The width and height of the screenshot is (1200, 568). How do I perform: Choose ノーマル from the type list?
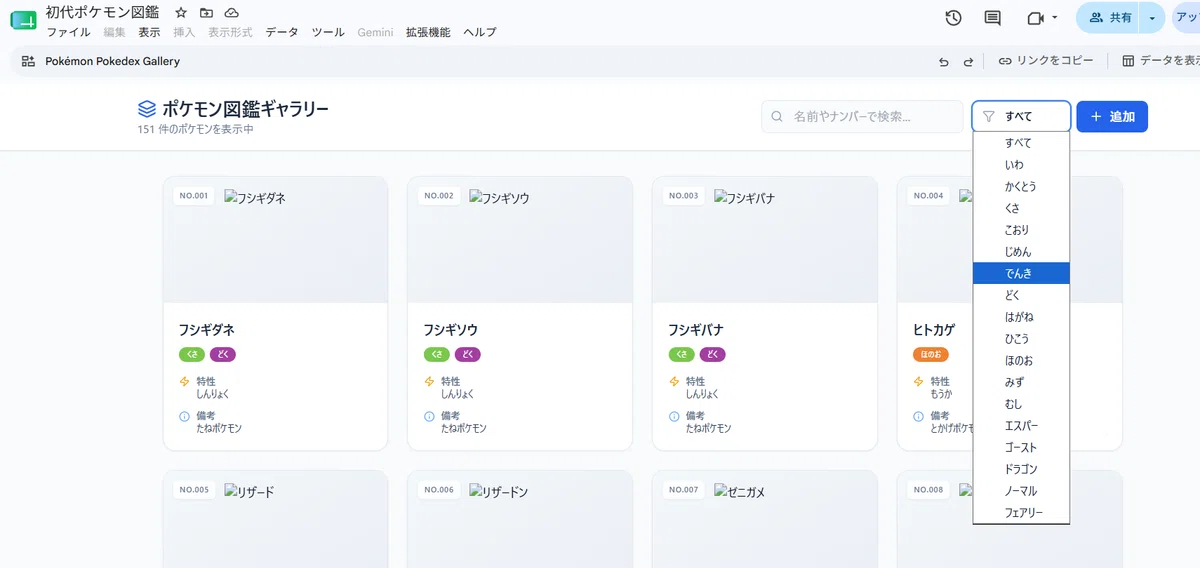coord(1021,491)
